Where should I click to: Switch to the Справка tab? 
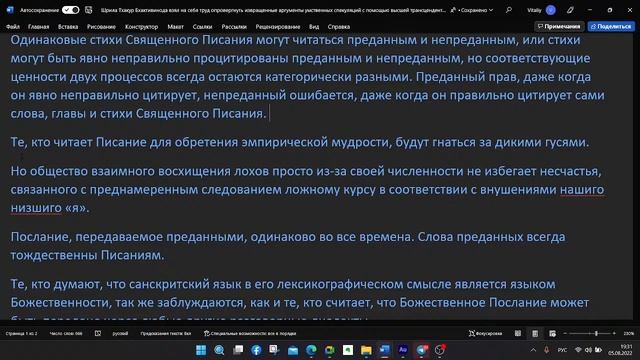coord(339,27)
